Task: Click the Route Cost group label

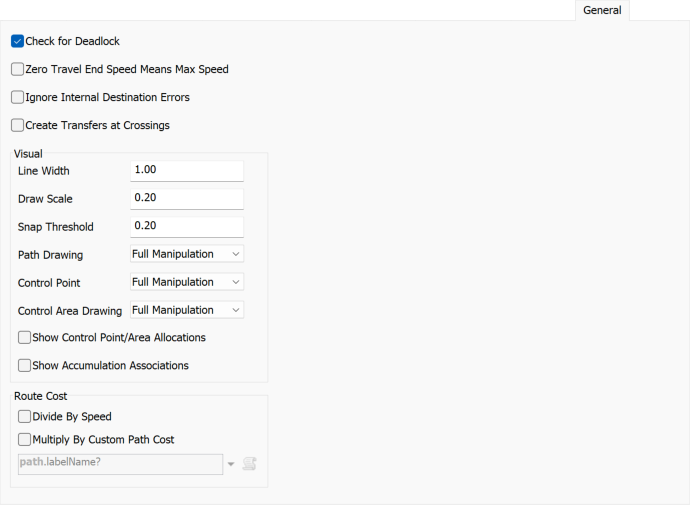Action: coord(40,396)
